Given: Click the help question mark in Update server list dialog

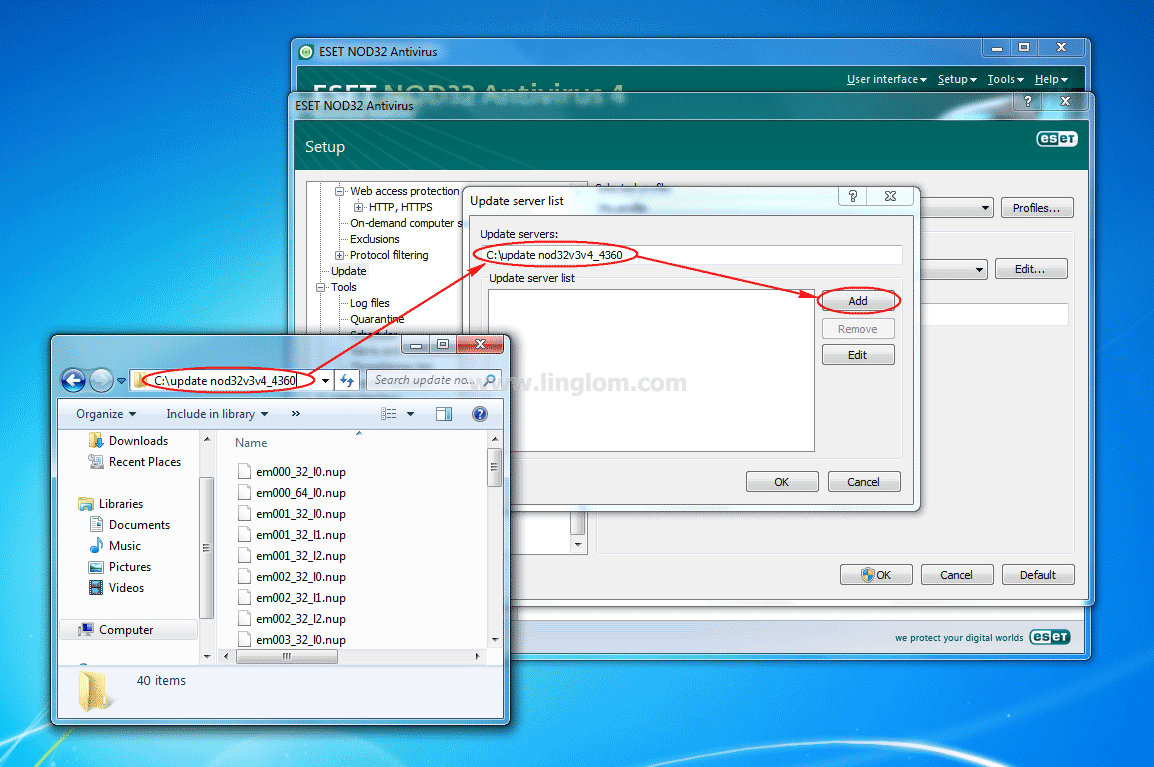Looking at the screenshot, I should coord(853,196).
